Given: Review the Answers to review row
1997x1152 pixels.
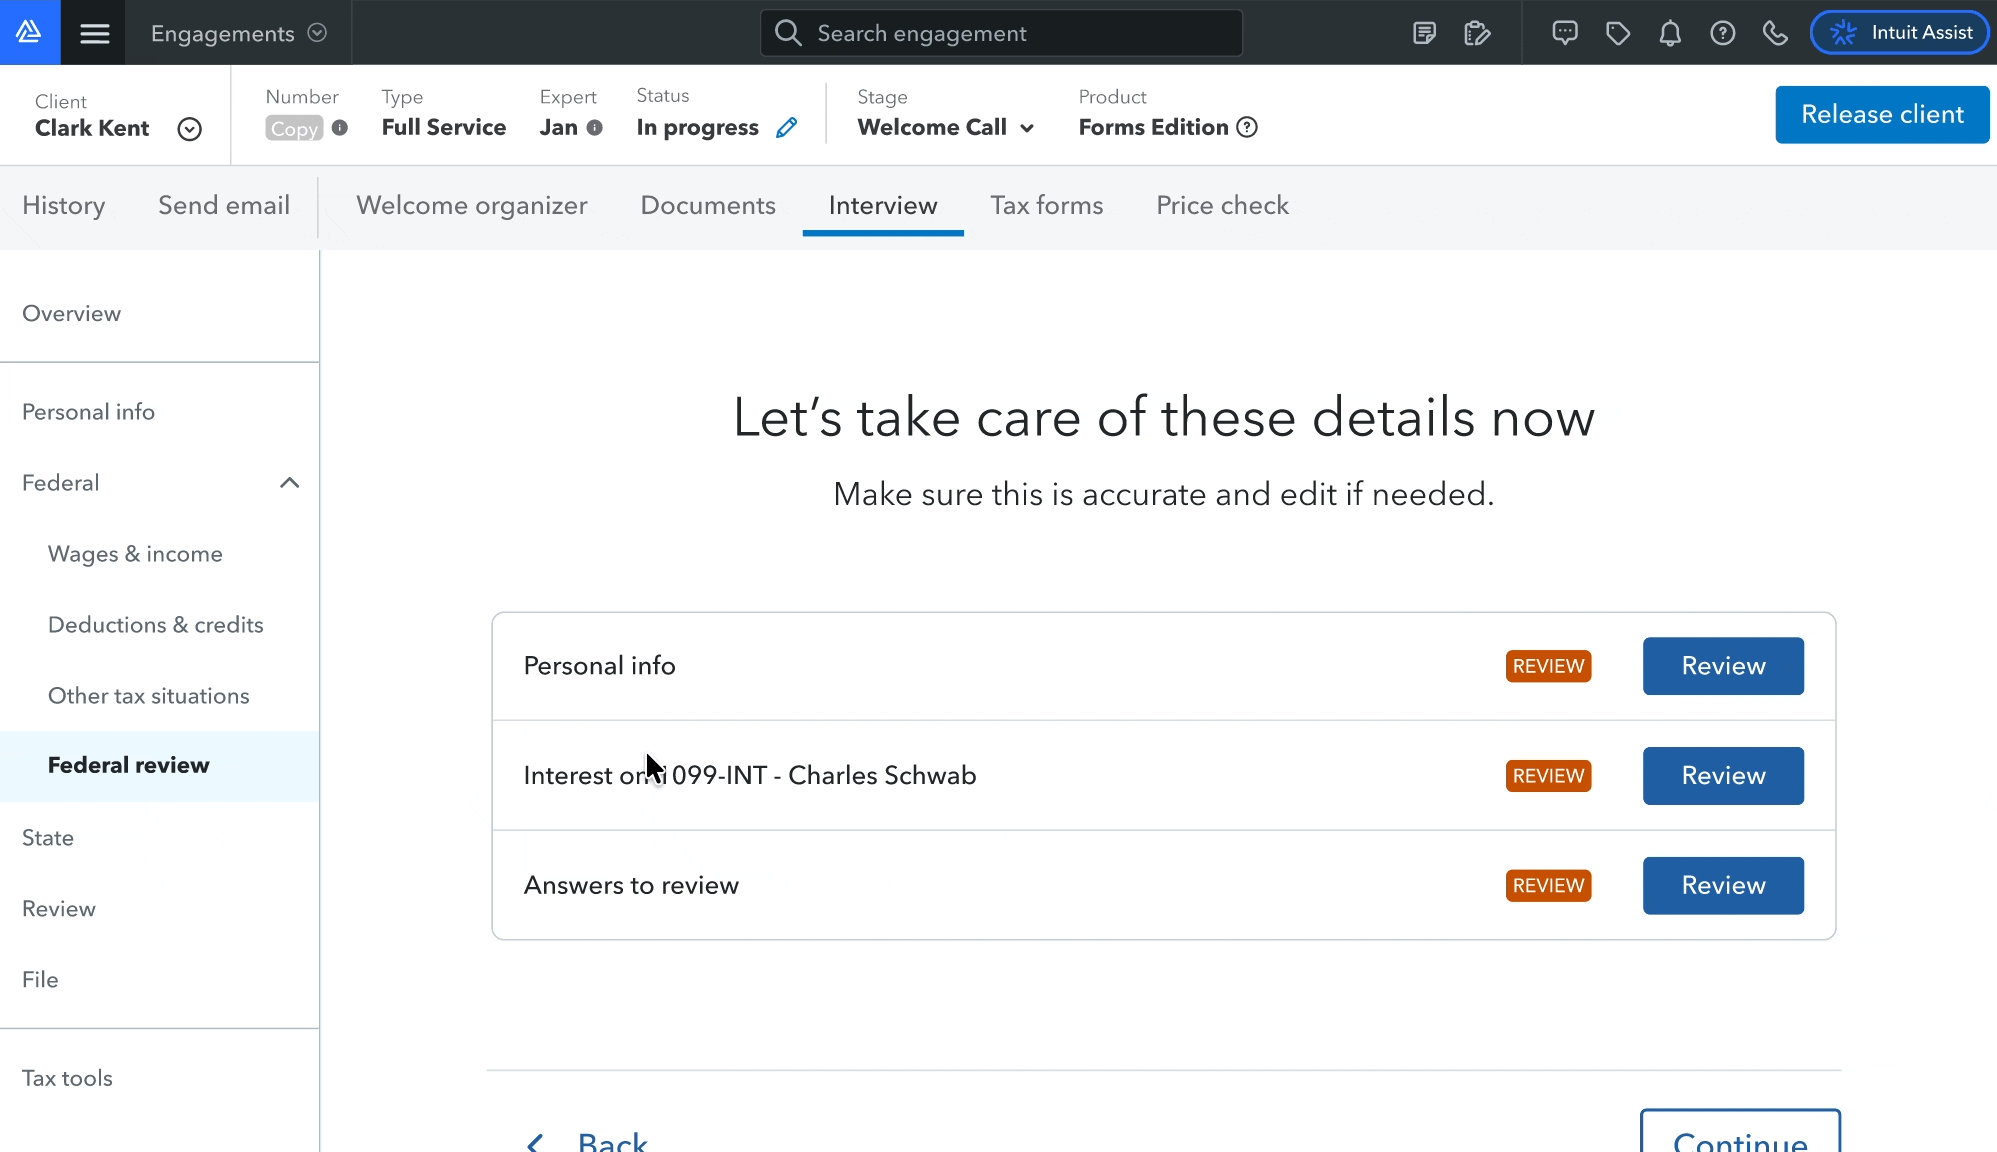Looking at the screenshot, I should tap(1723, 886).
